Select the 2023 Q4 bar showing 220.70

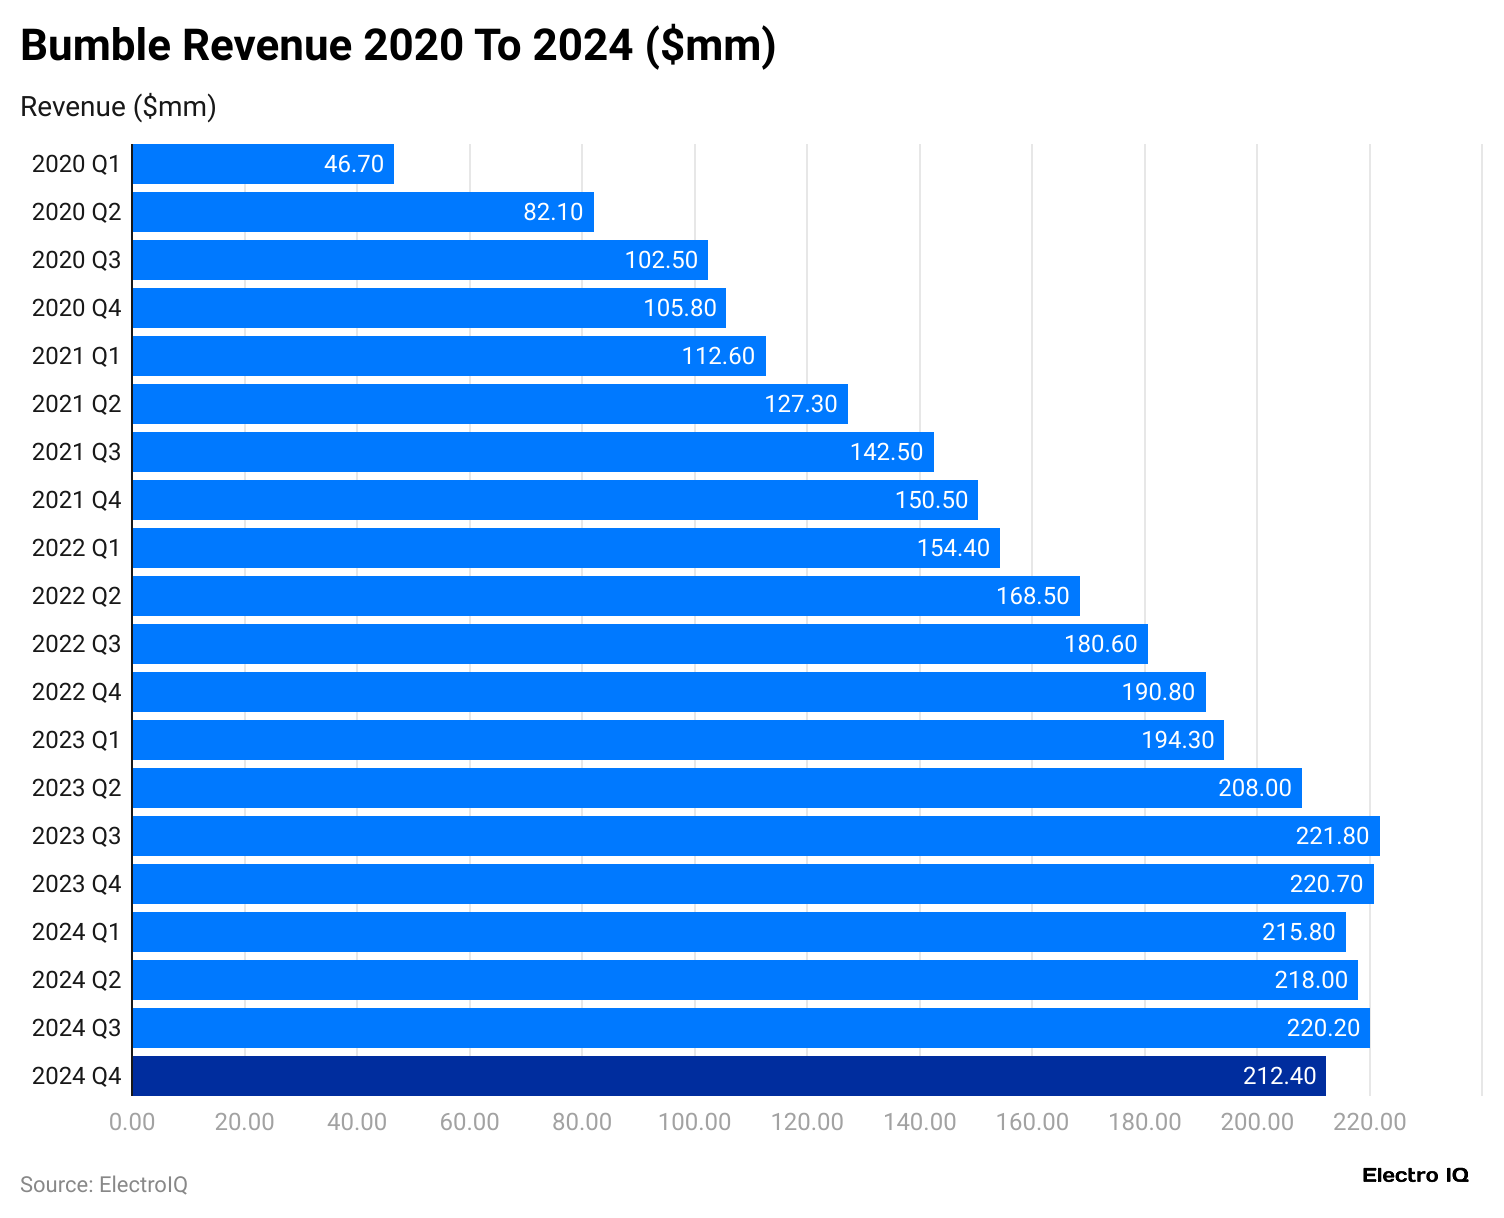point(753,884)
